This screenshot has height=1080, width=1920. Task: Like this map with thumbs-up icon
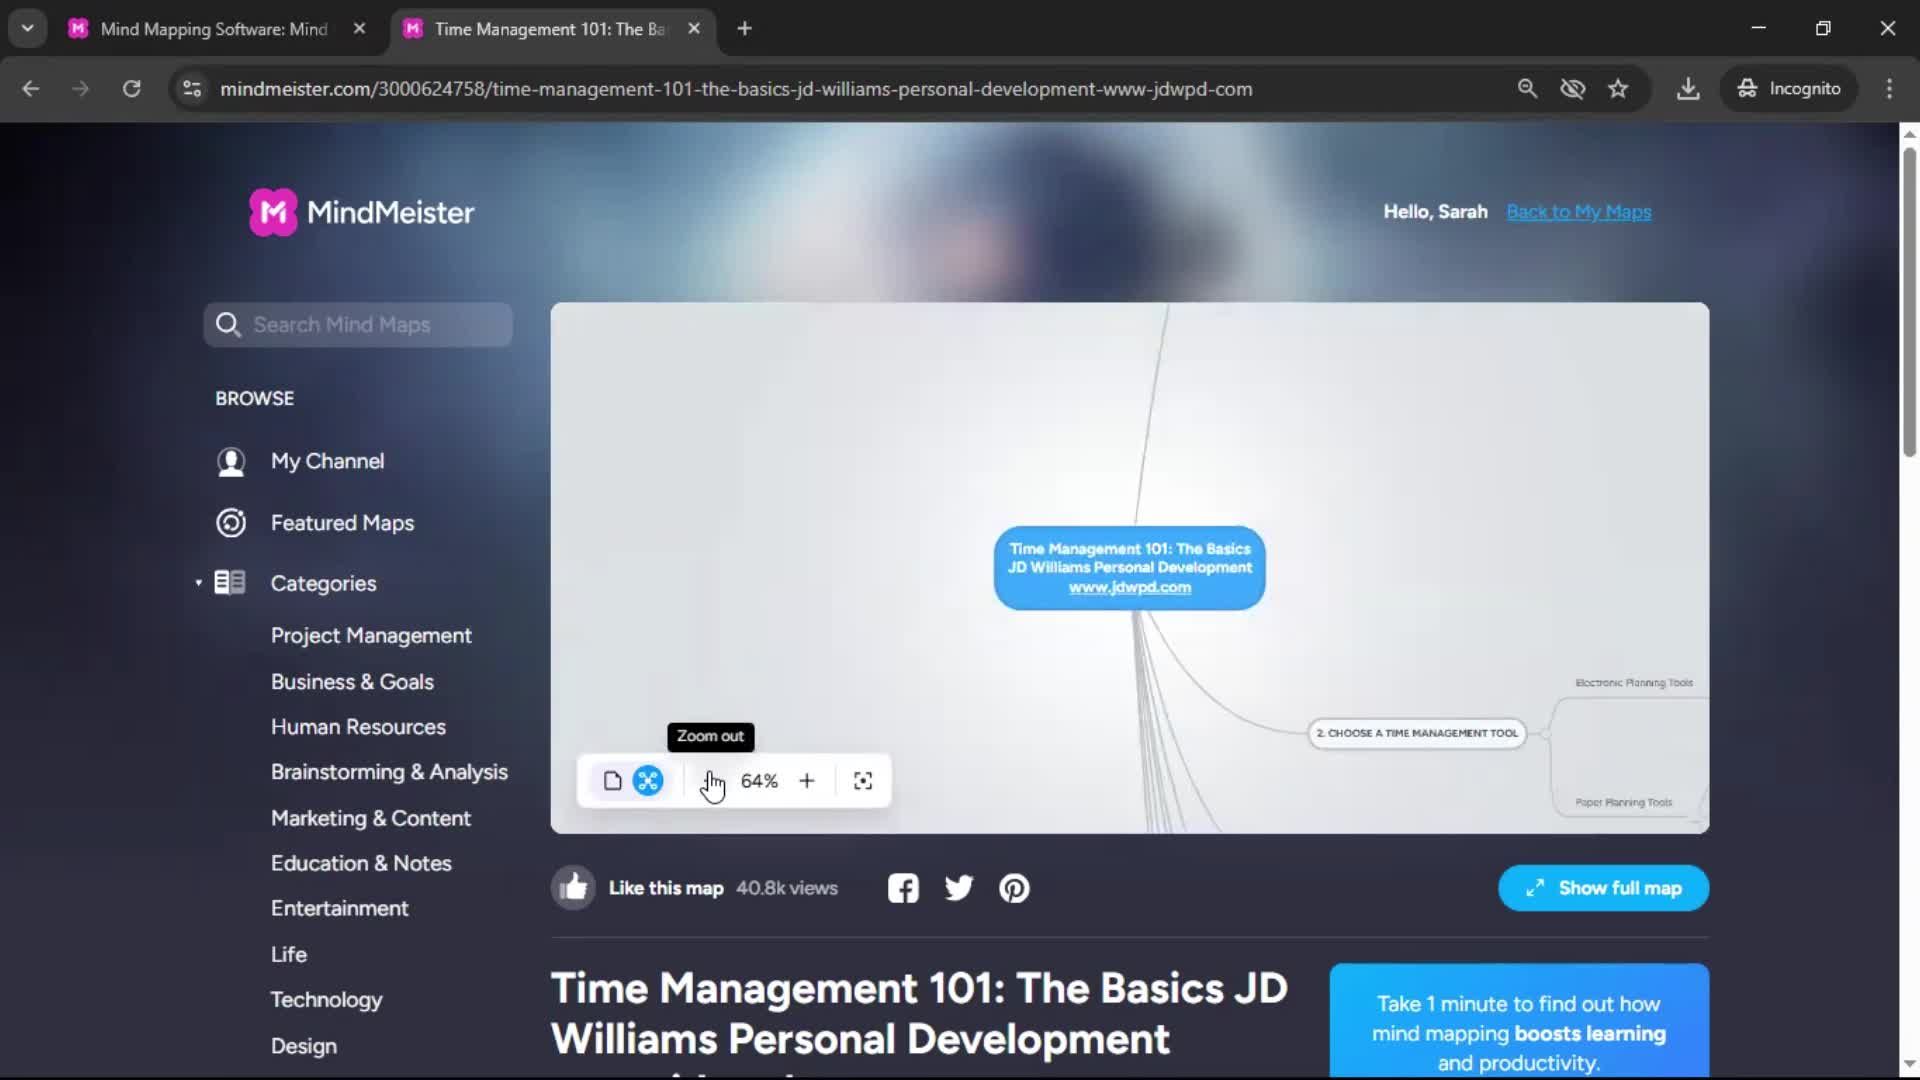(573, 888)
